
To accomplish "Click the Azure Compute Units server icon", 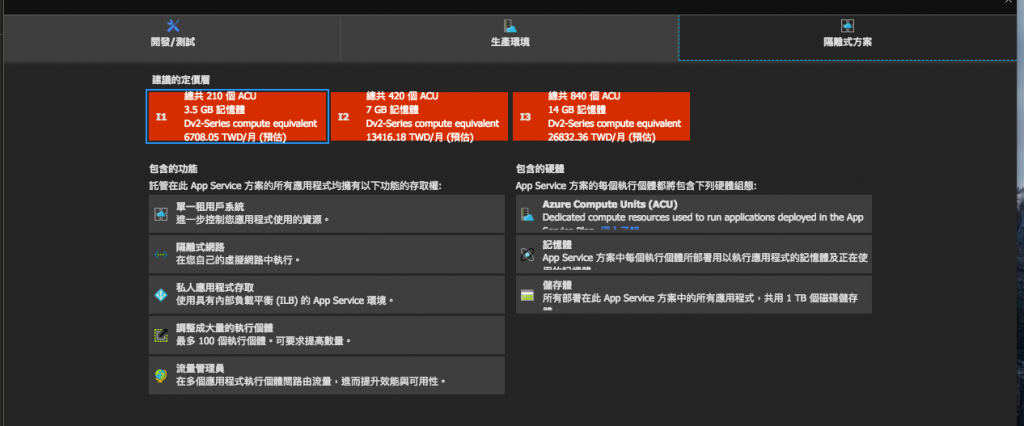I will [527, 214].
